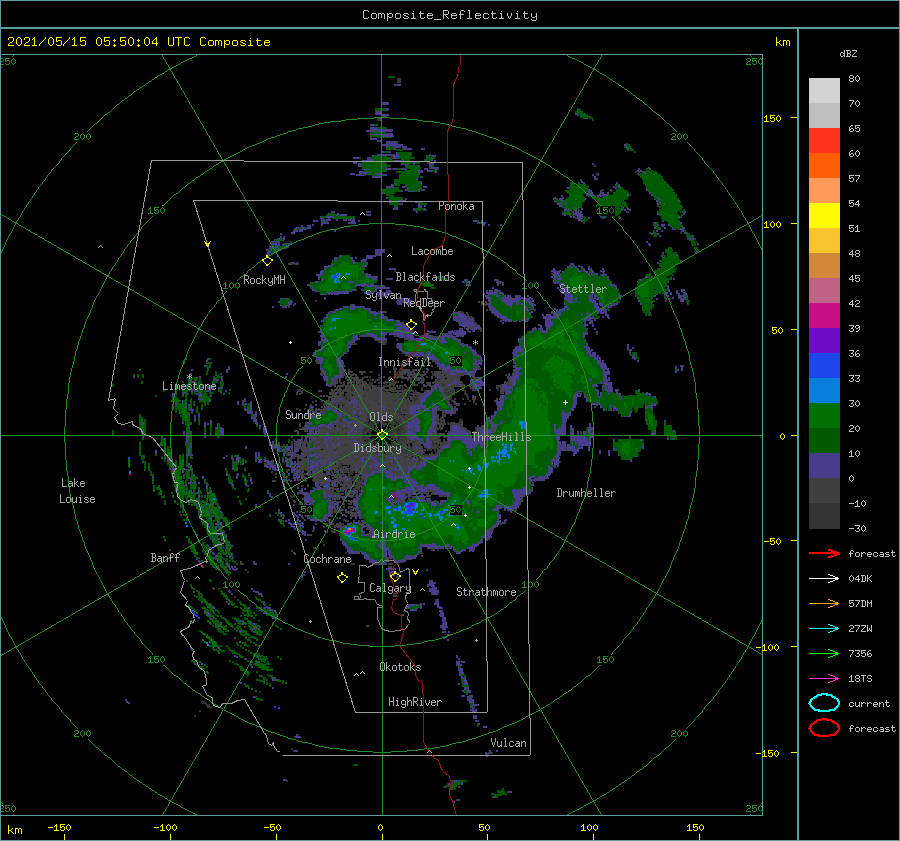900x841 pixels.
Task: Click the yellow diamond marker above Calgary
Action: (395, 576)
